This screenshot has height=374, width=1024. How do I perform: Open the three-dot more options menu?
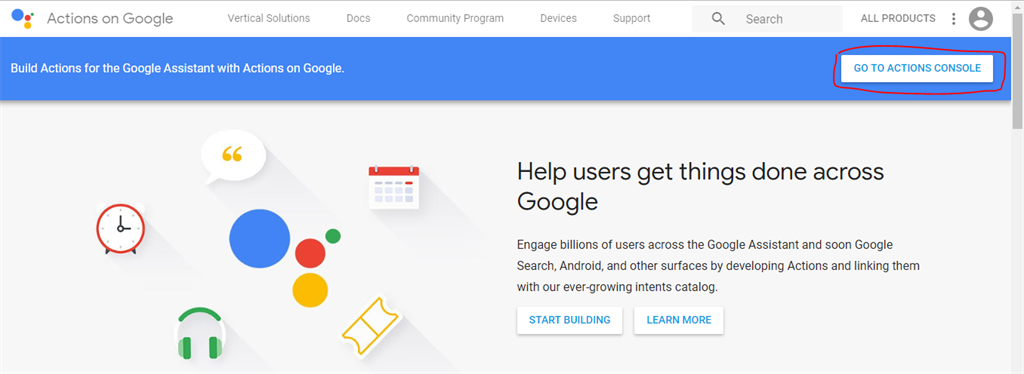tap(953, 19)
